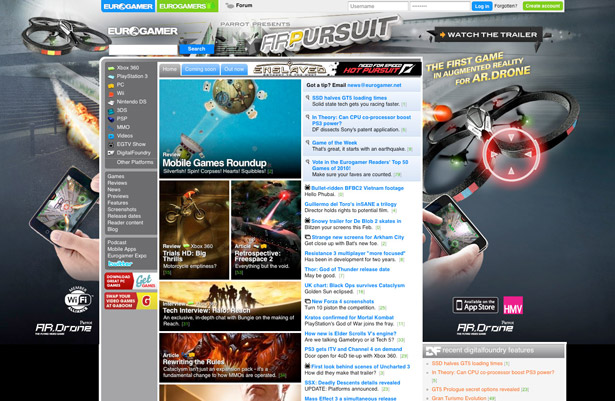
Task: Open Thor: God of Thunder release date
Action: click(347, 270)
